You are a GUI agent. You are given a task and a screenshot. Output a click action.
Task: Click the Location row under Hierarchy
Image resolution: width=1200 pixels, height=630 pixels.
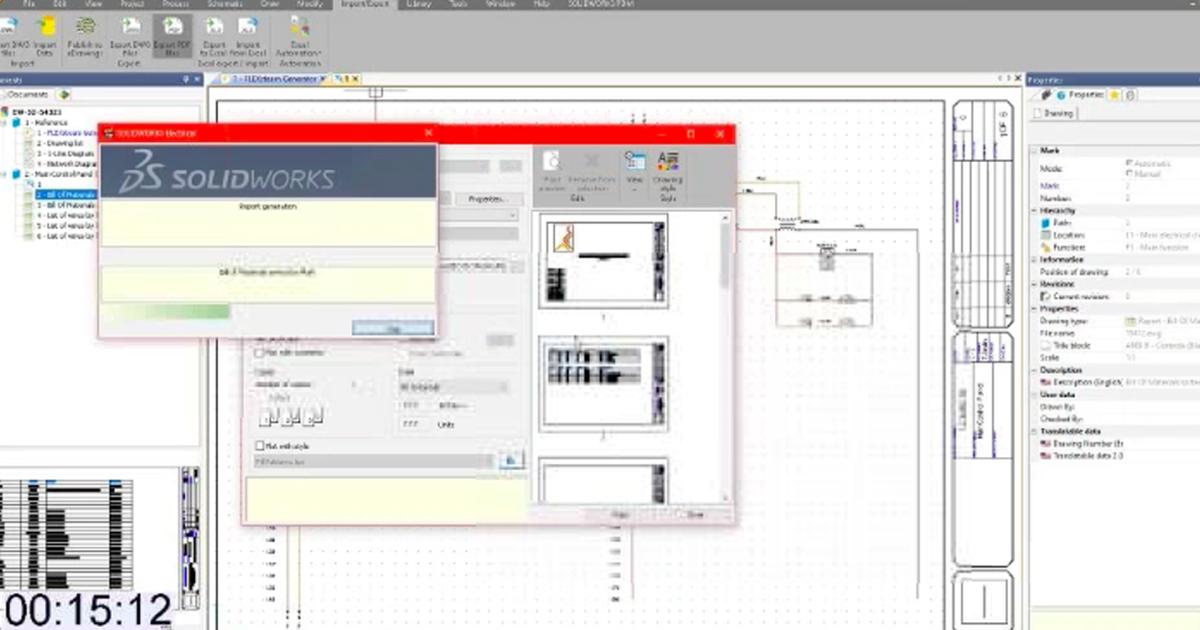(1114, 235)
